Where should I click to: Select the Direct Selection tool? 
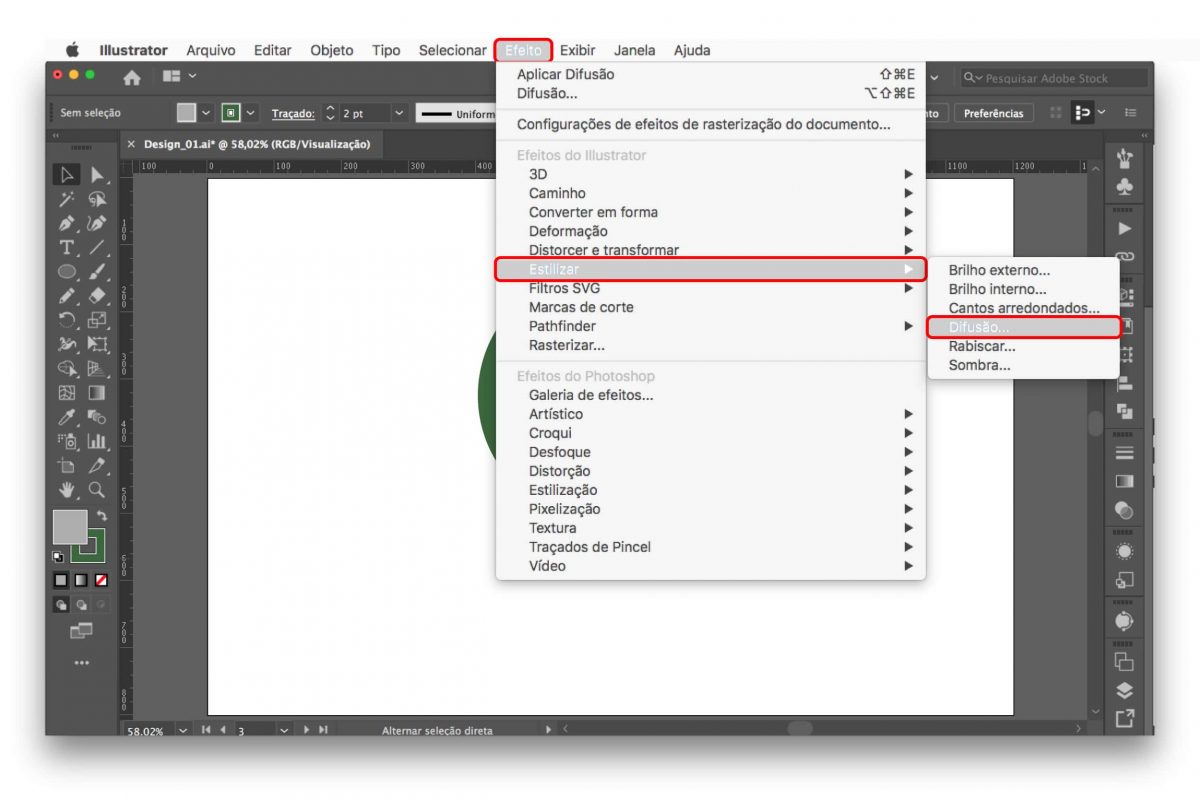pos(97,175)
